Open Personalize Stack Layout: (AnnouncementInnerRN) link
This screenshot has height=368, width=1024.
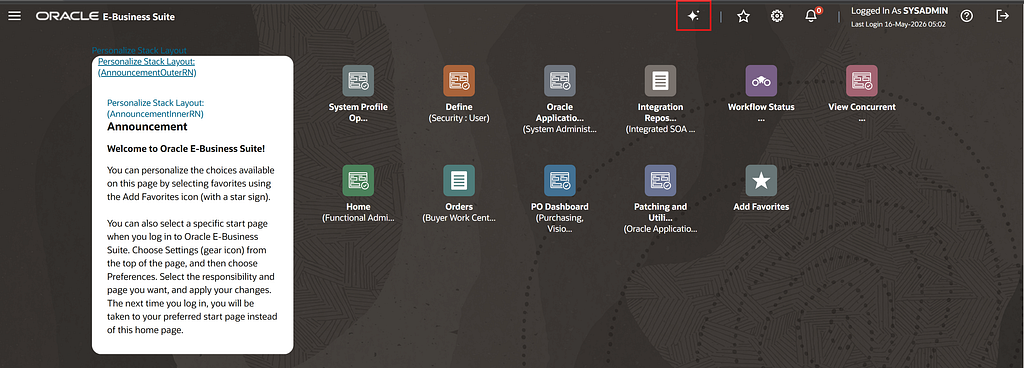click(x=156, y=108)
